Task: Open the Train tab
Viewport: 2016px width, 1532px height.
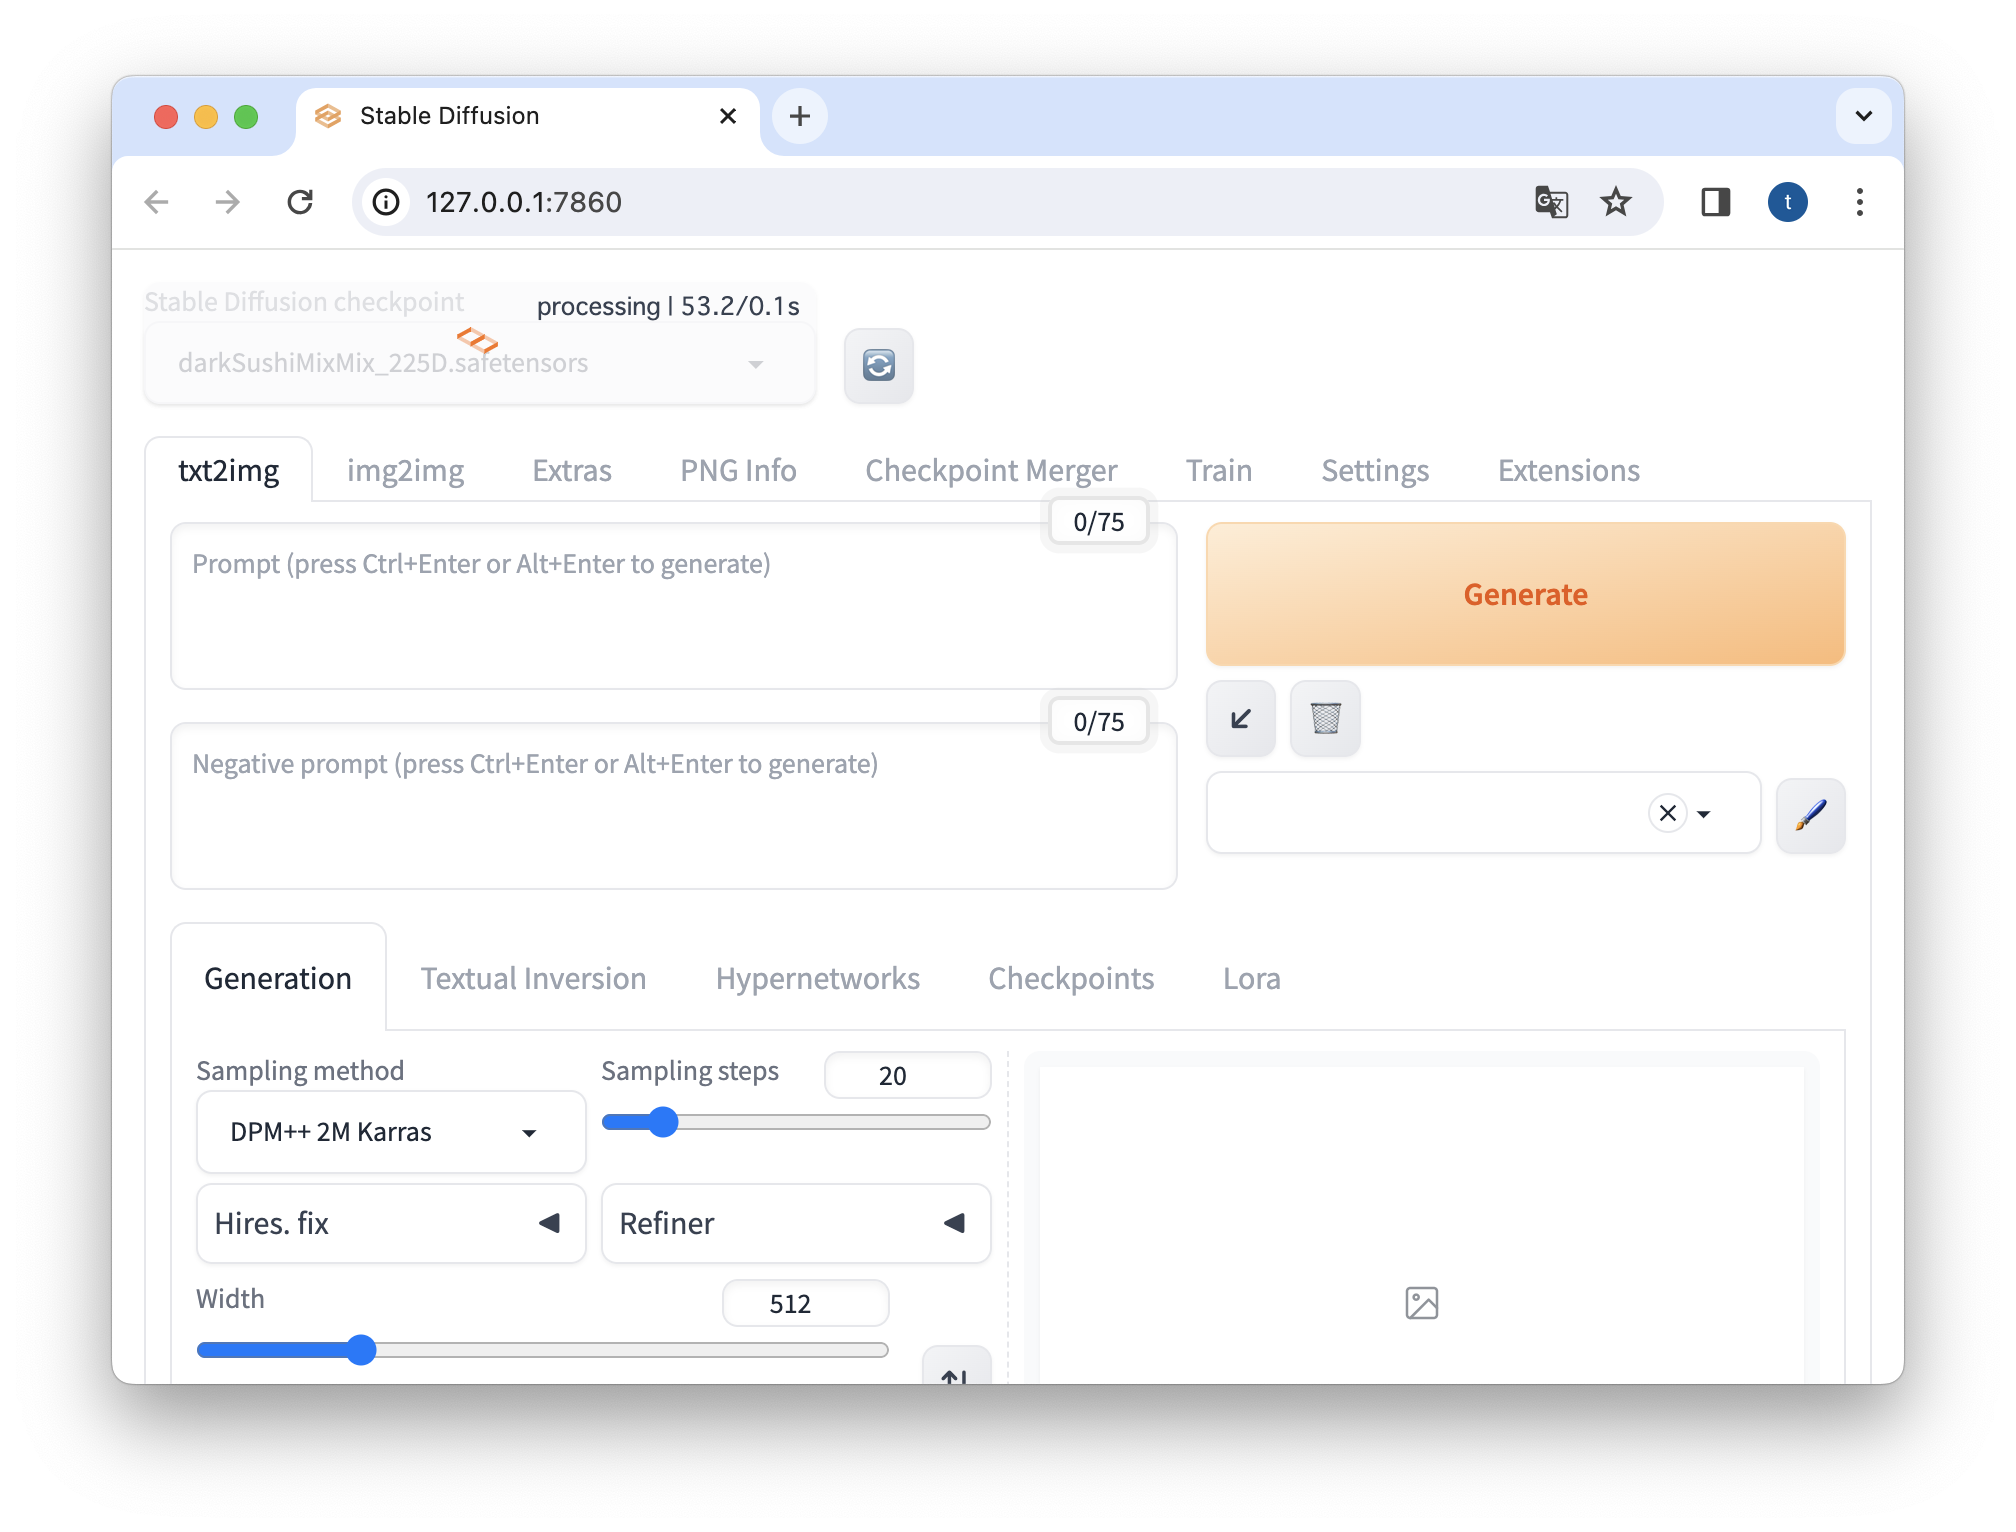Action: tap(1219, 470)
